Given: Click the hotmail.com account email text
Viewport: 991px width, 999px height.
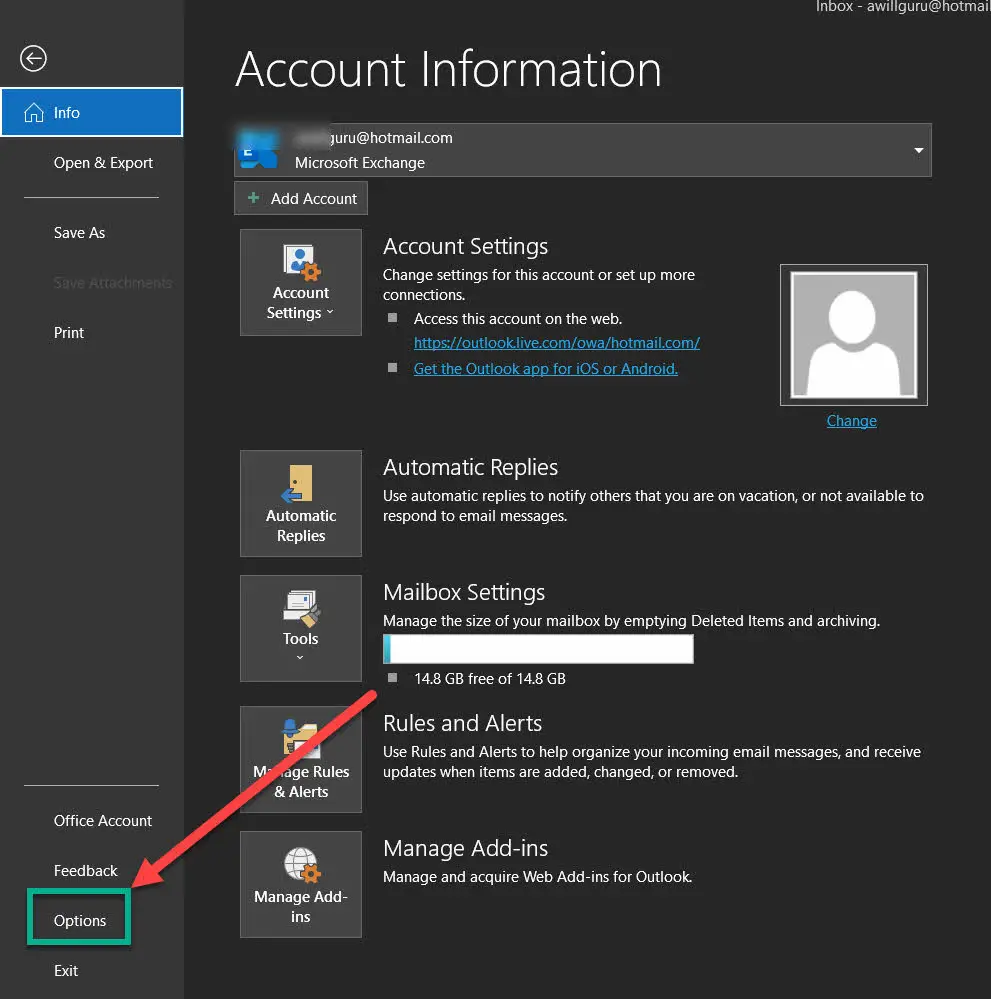Looking at the screenshot, I should click(373, 138).
